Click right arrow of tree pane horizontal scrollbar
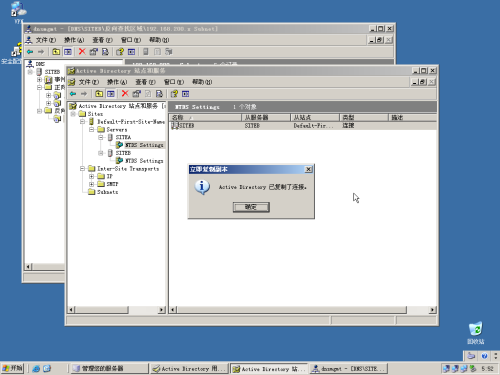Image resolution: width=500 pixels, height=375 pixels. pyautogui.click(x=162, y=310)
